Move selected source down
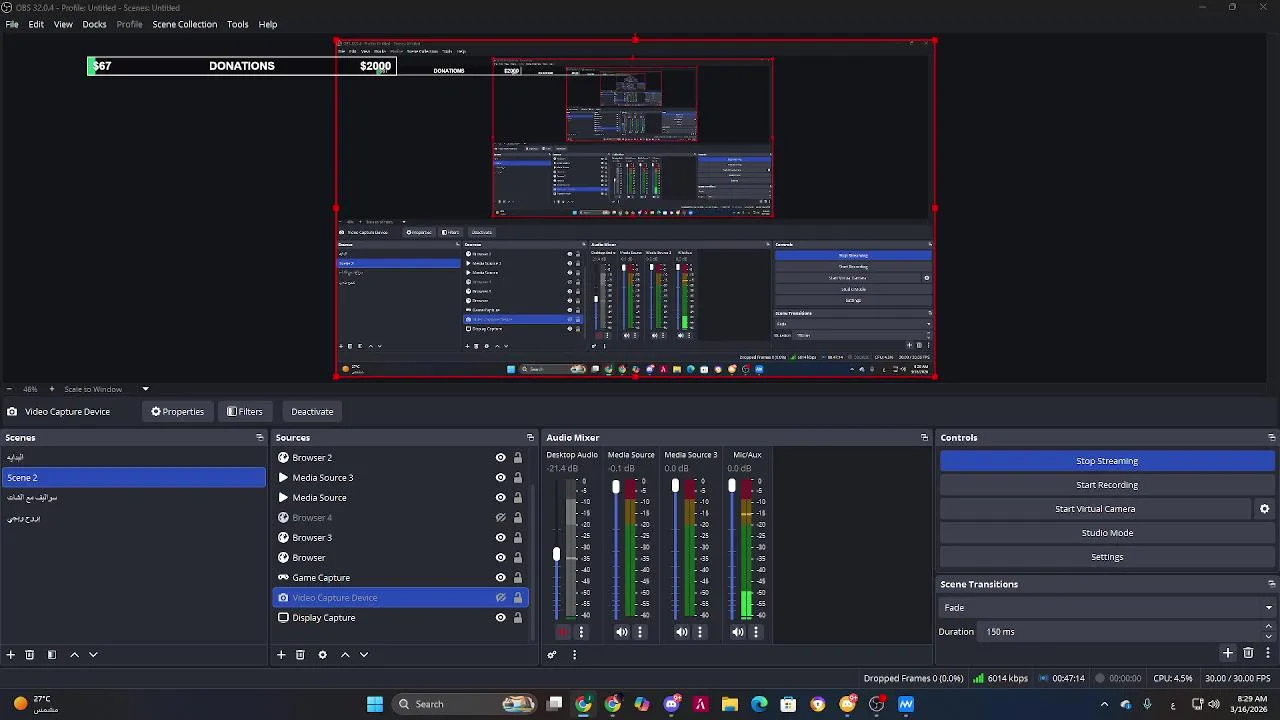 click(x=364, y=655)
